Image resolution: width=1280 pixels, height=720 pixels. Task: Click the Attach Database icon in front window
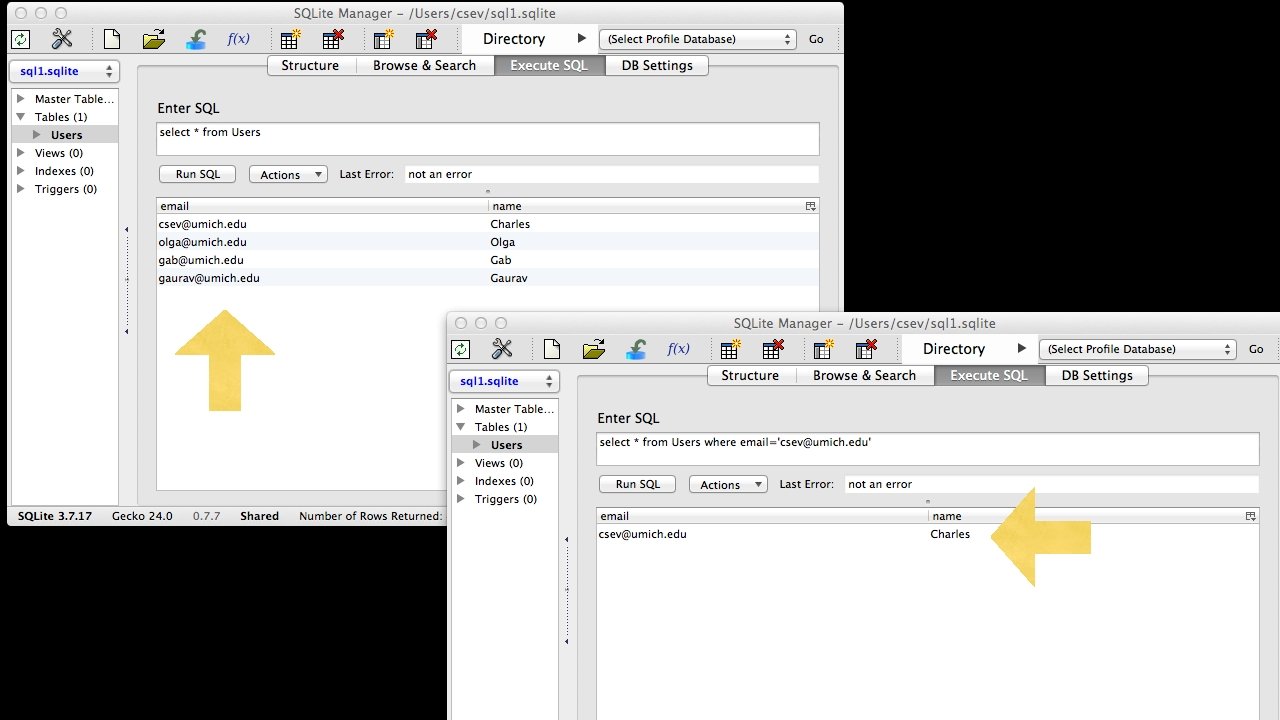tap(636, 349)
